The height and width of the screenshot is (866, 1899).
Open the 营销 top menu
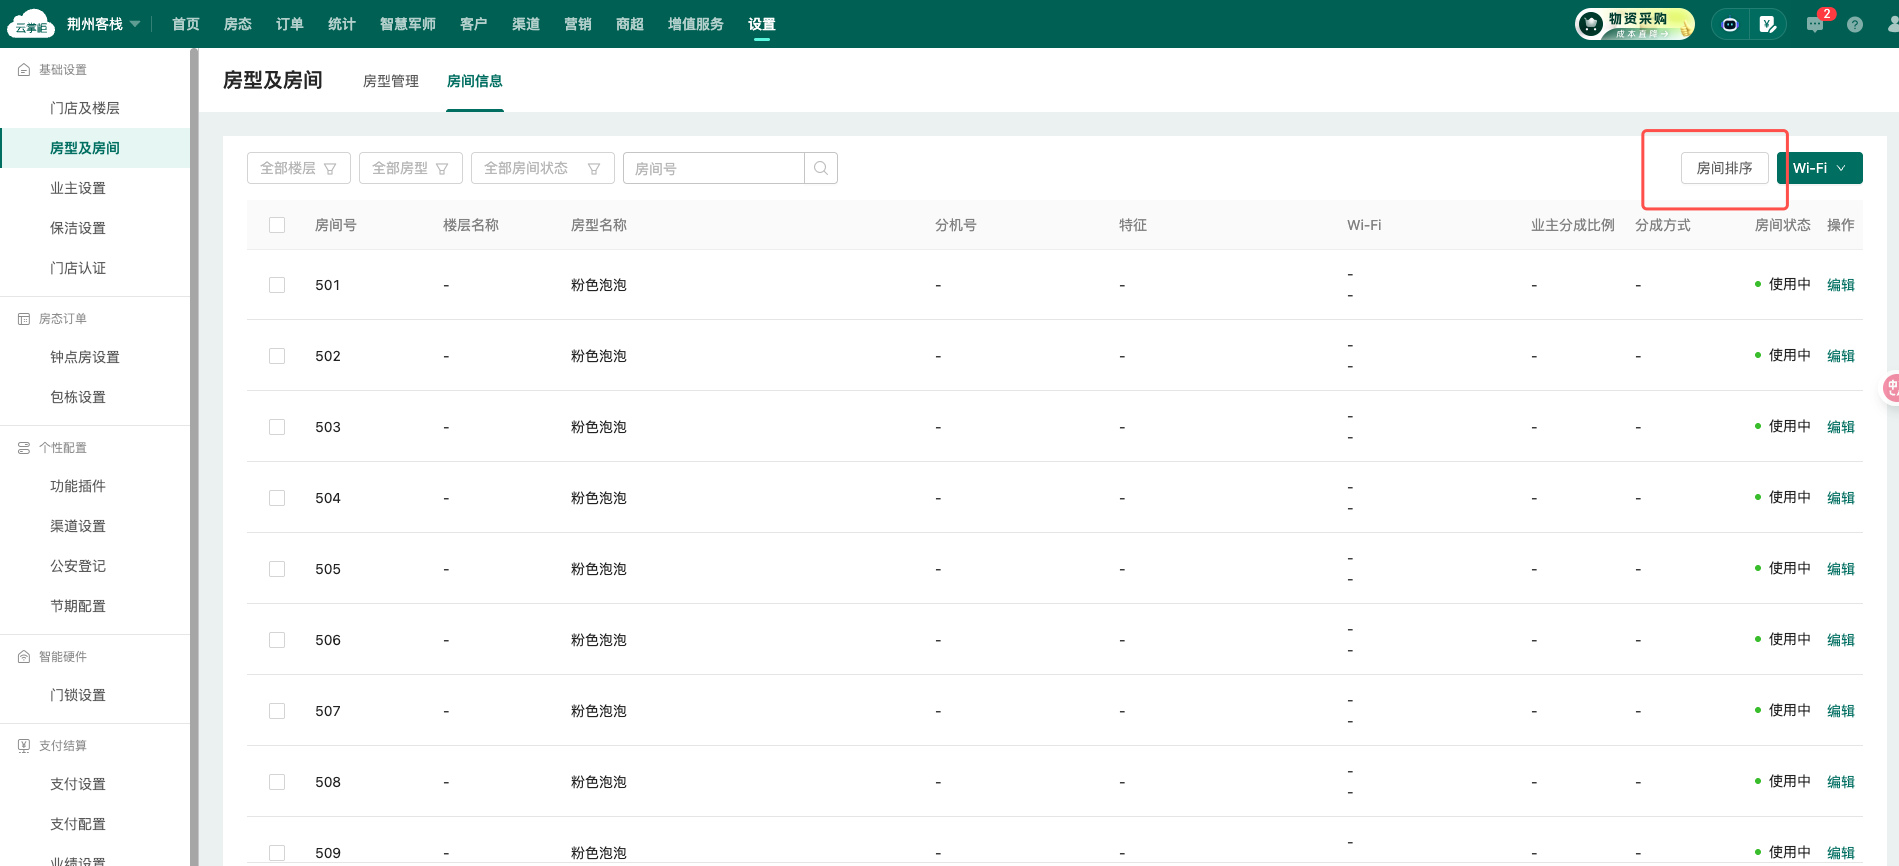pos(578,24)
